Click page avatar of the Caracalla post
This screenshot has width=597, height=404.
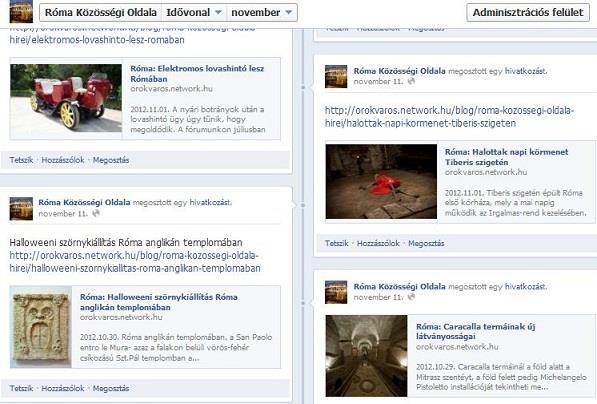point(336,292)
